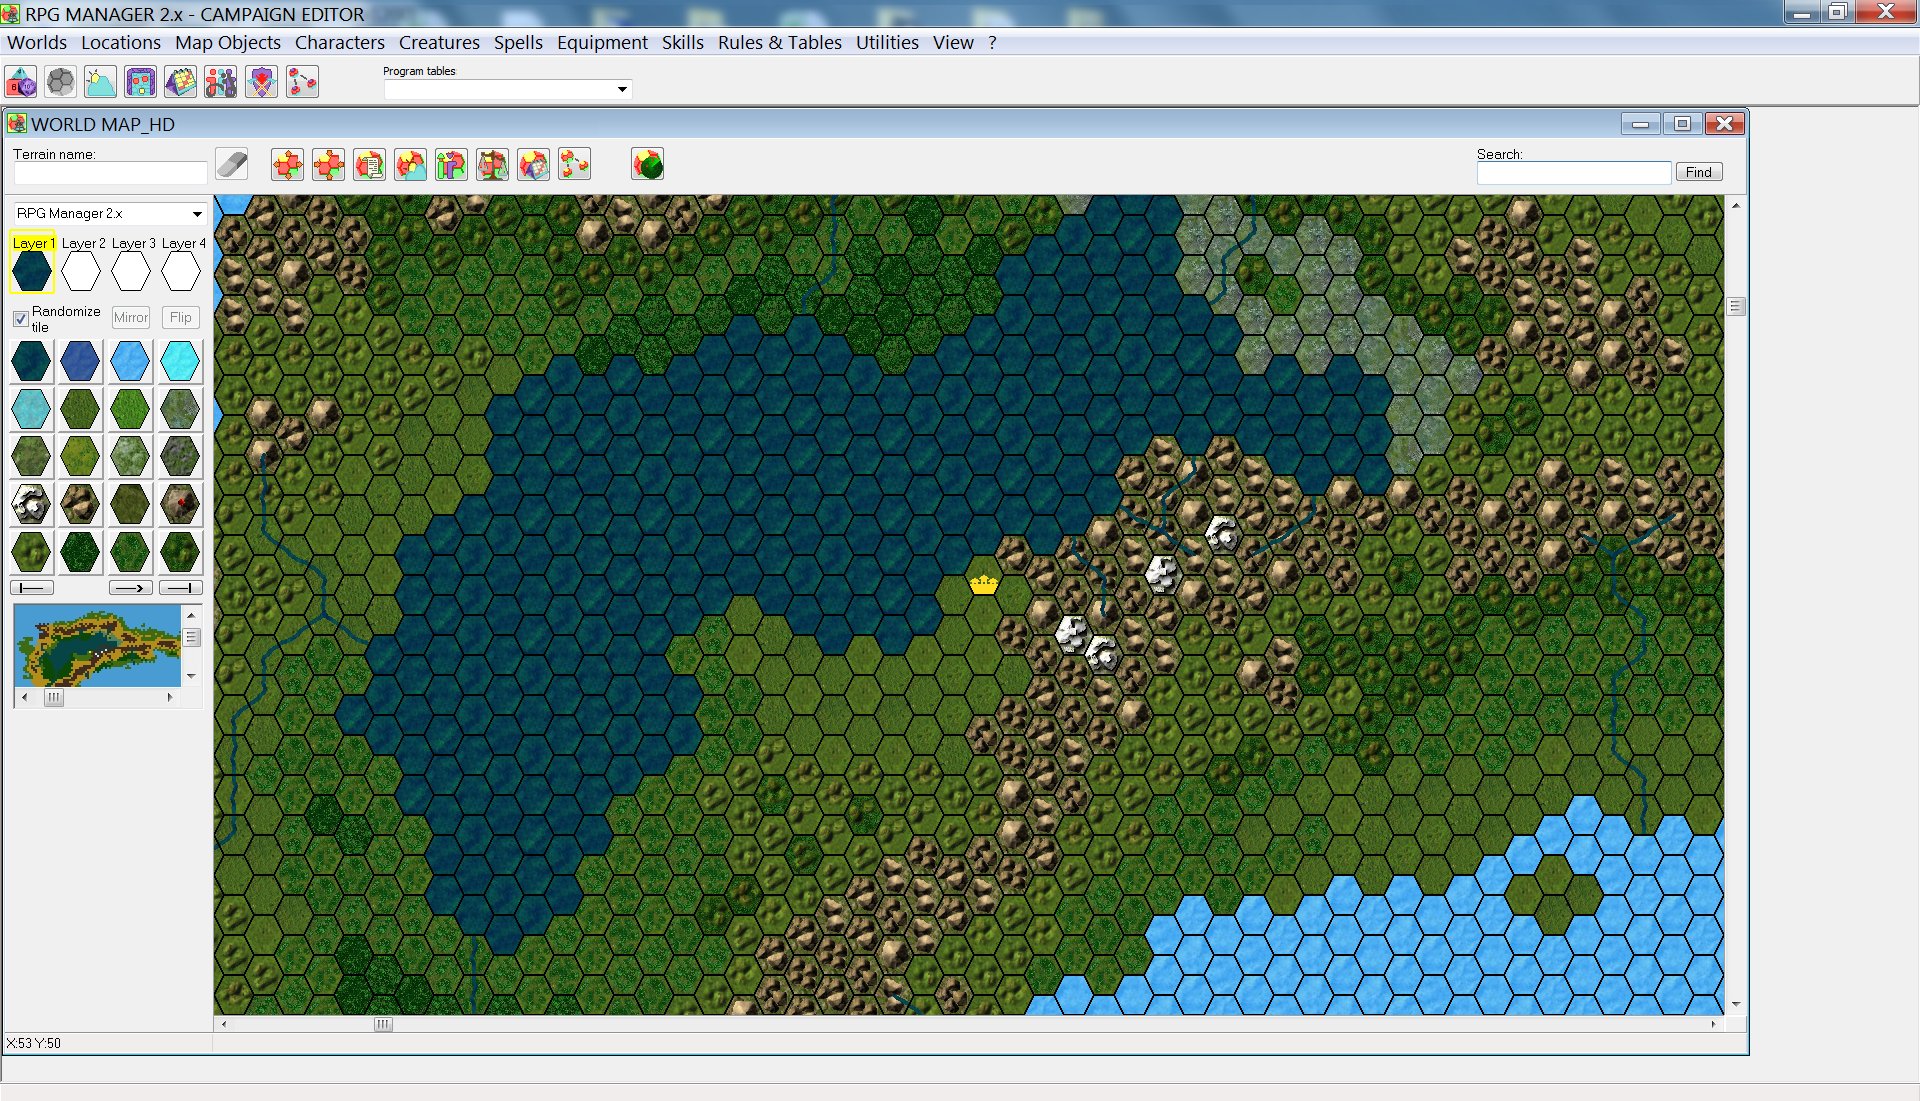Click the Mirror button
This screenshot has width=1920, height=1101.
point(131,317)
